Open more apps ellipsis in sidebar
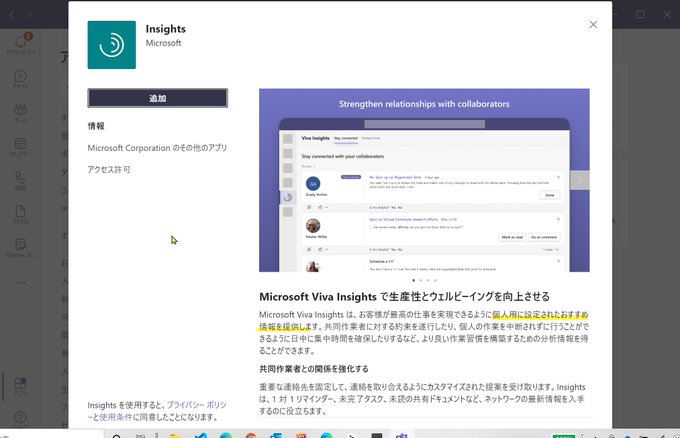The width and height of the screenshot is (680, 438). (20, 283)
